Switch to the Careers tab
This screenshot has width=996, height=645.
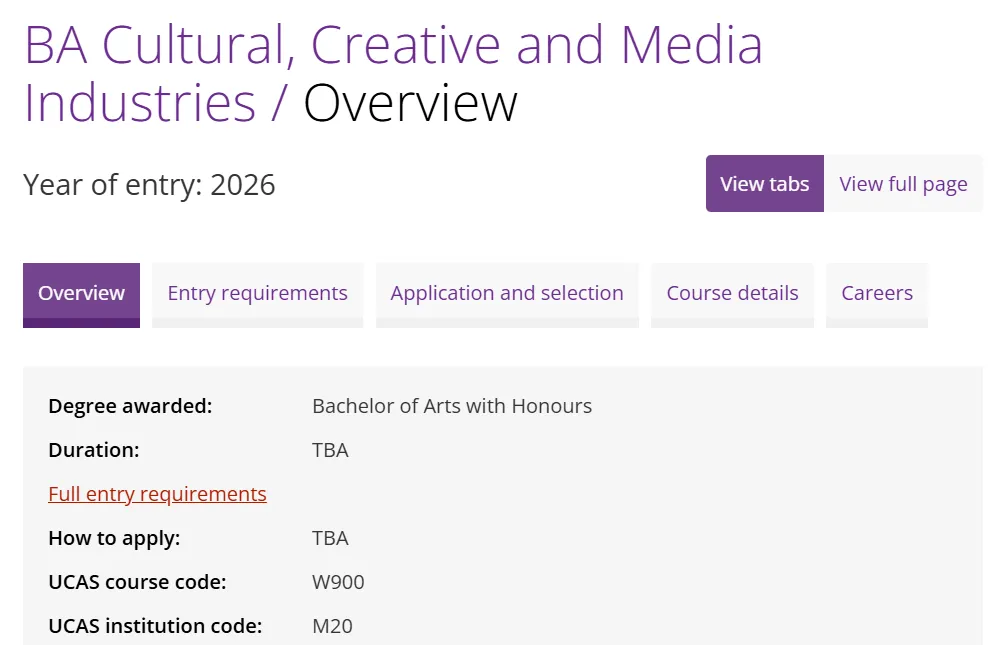click(x=876, y=294)
